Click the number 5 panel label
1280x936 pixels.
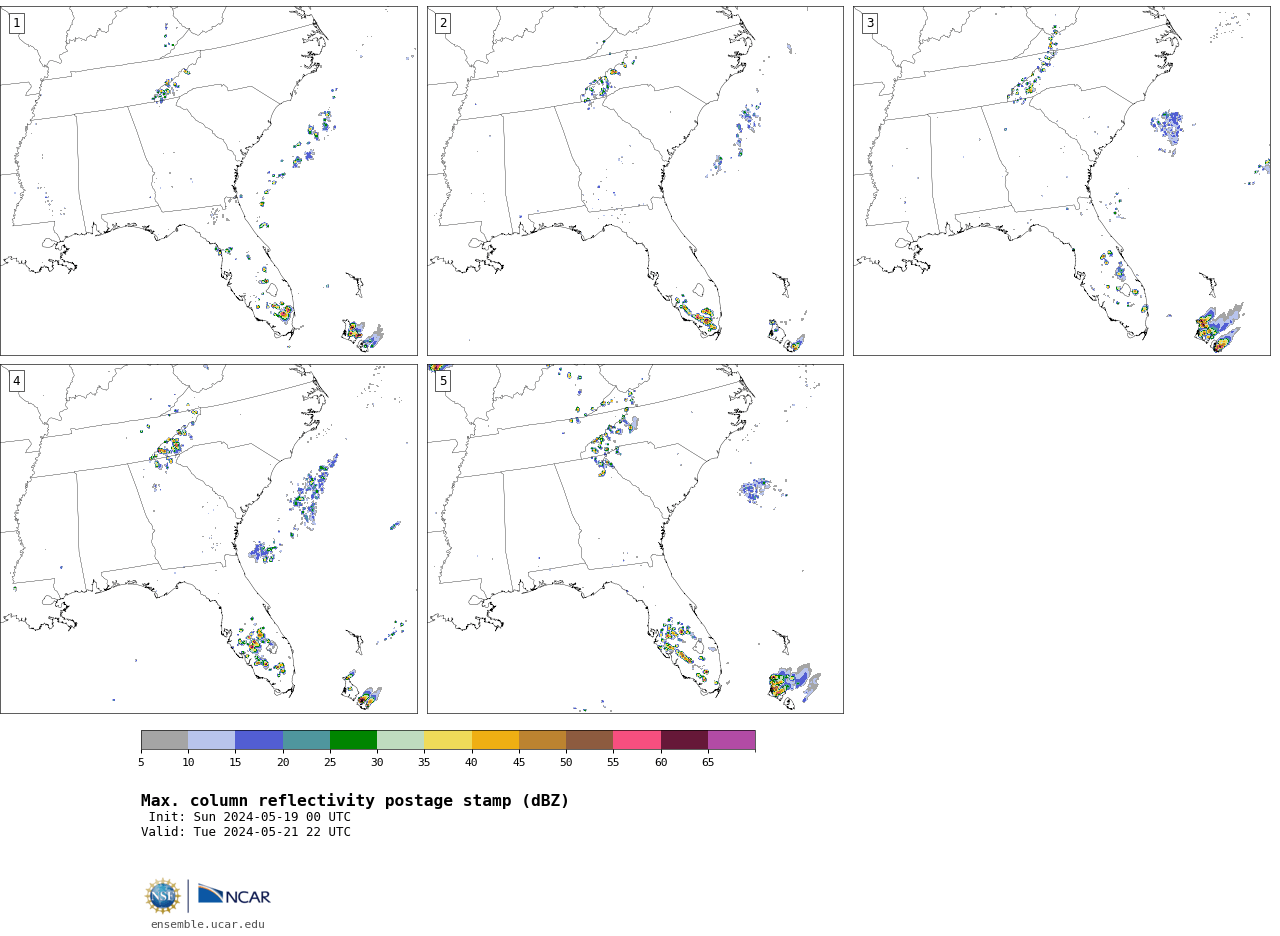tap(443, 381)
